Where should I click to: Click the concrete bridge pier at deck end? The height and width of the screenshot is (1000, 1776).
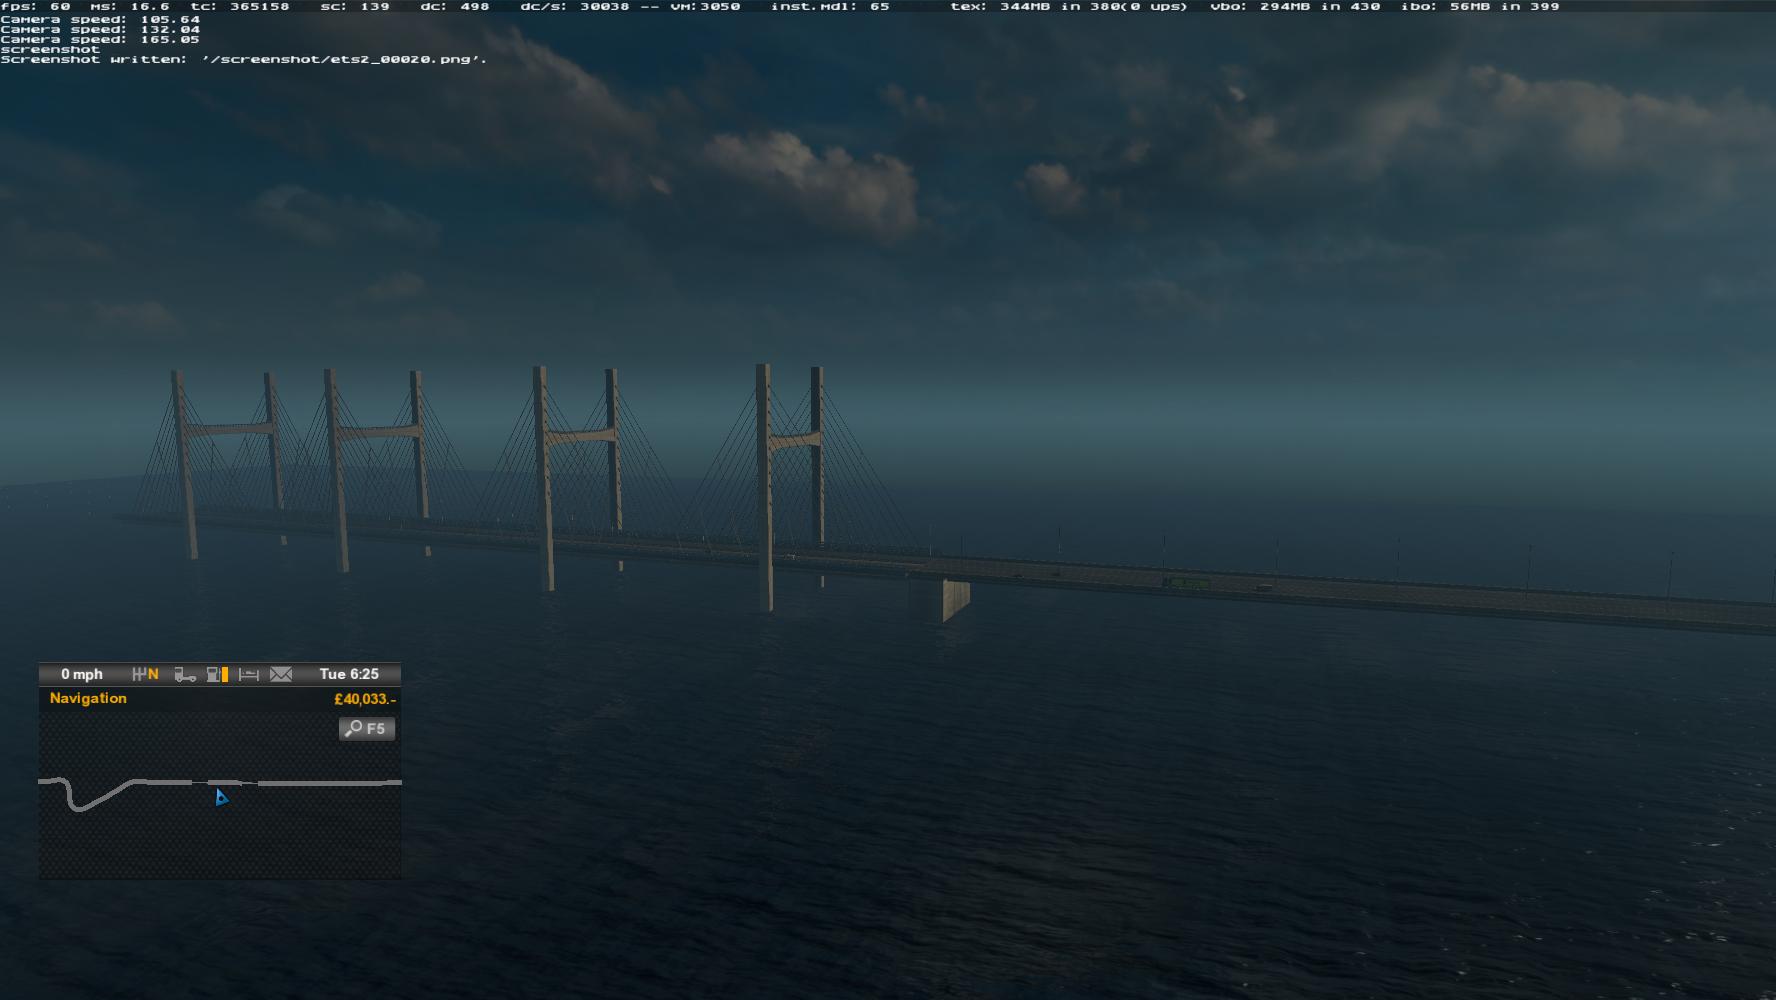(954, 598)
